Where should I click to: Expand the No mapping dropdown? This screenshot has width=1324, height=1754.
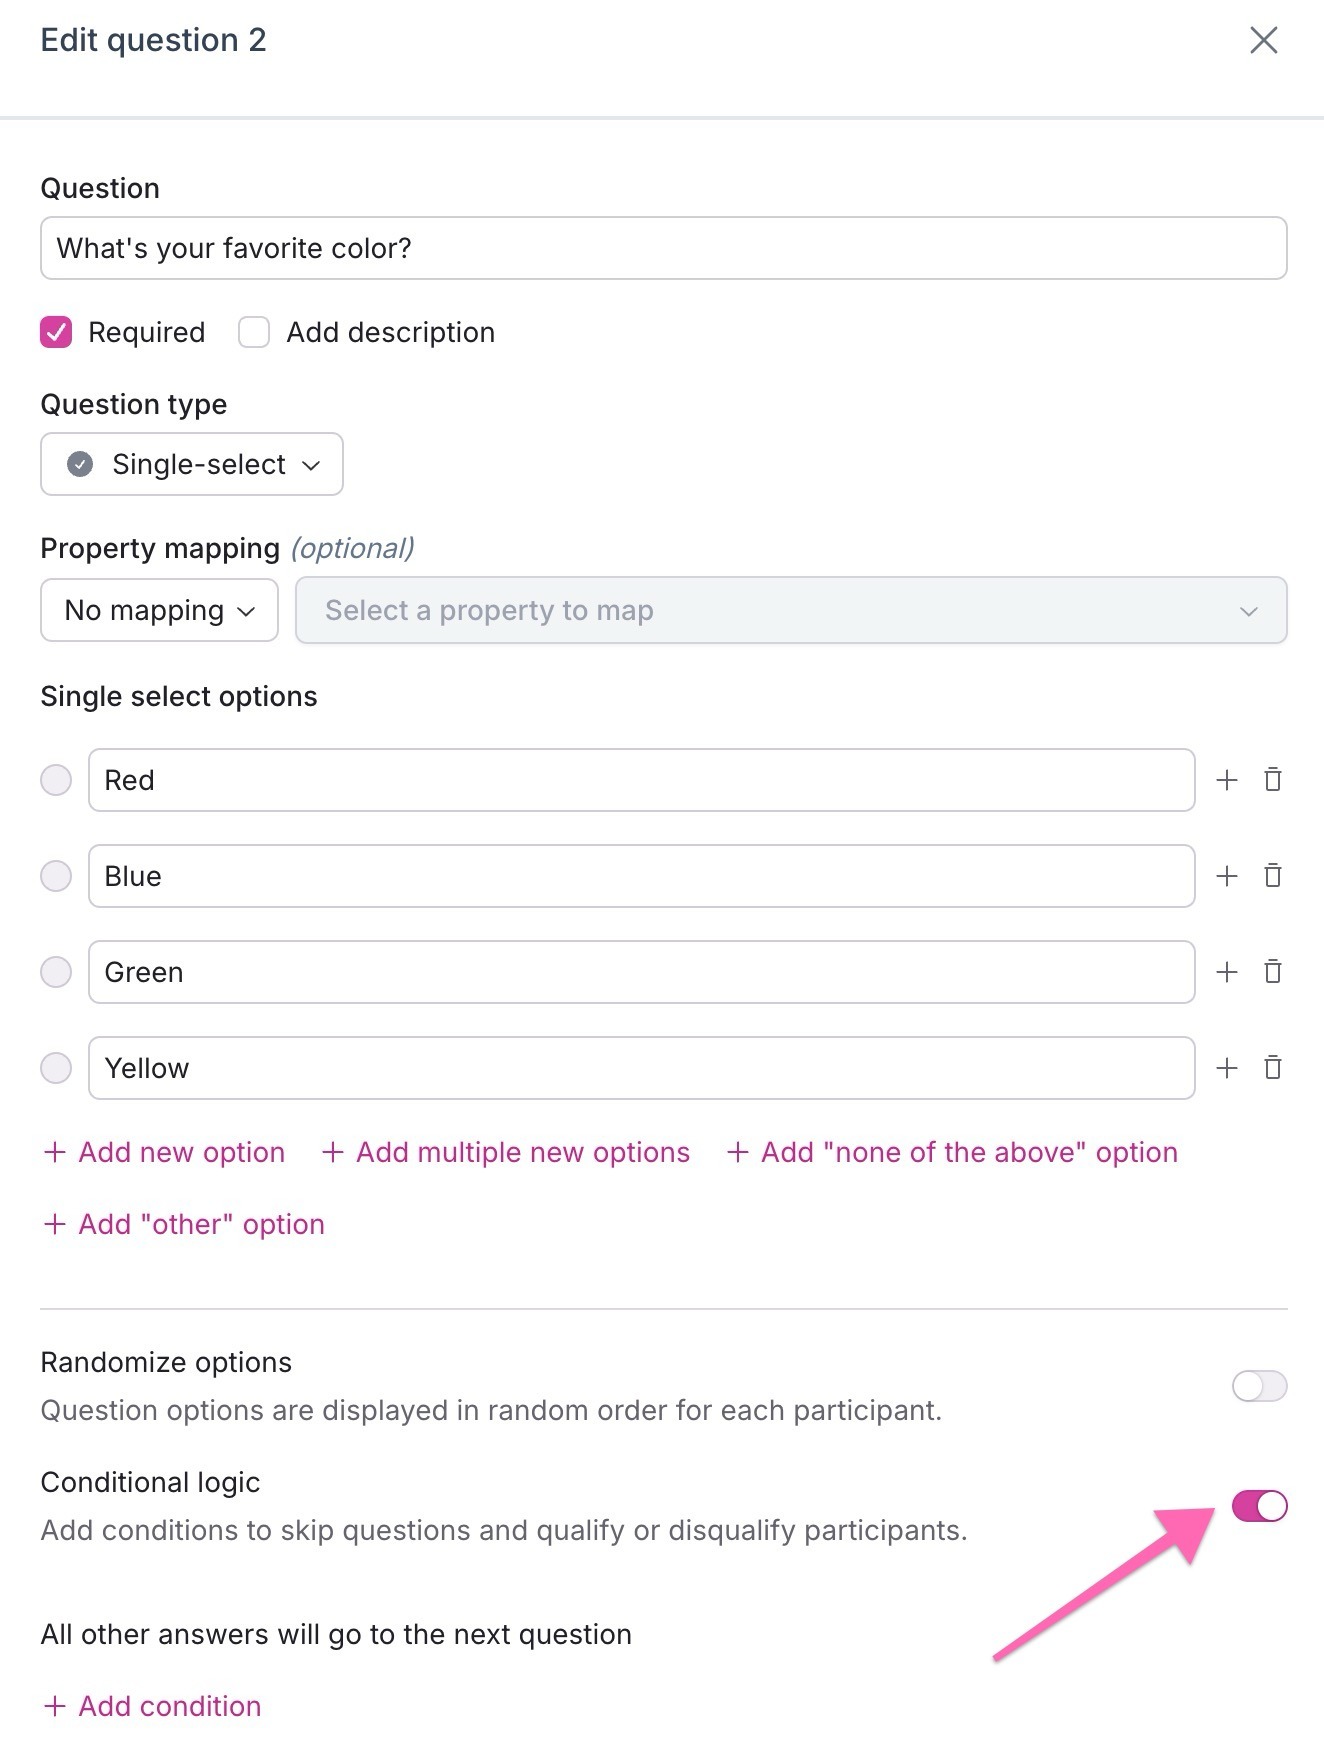tap(159, 610)
